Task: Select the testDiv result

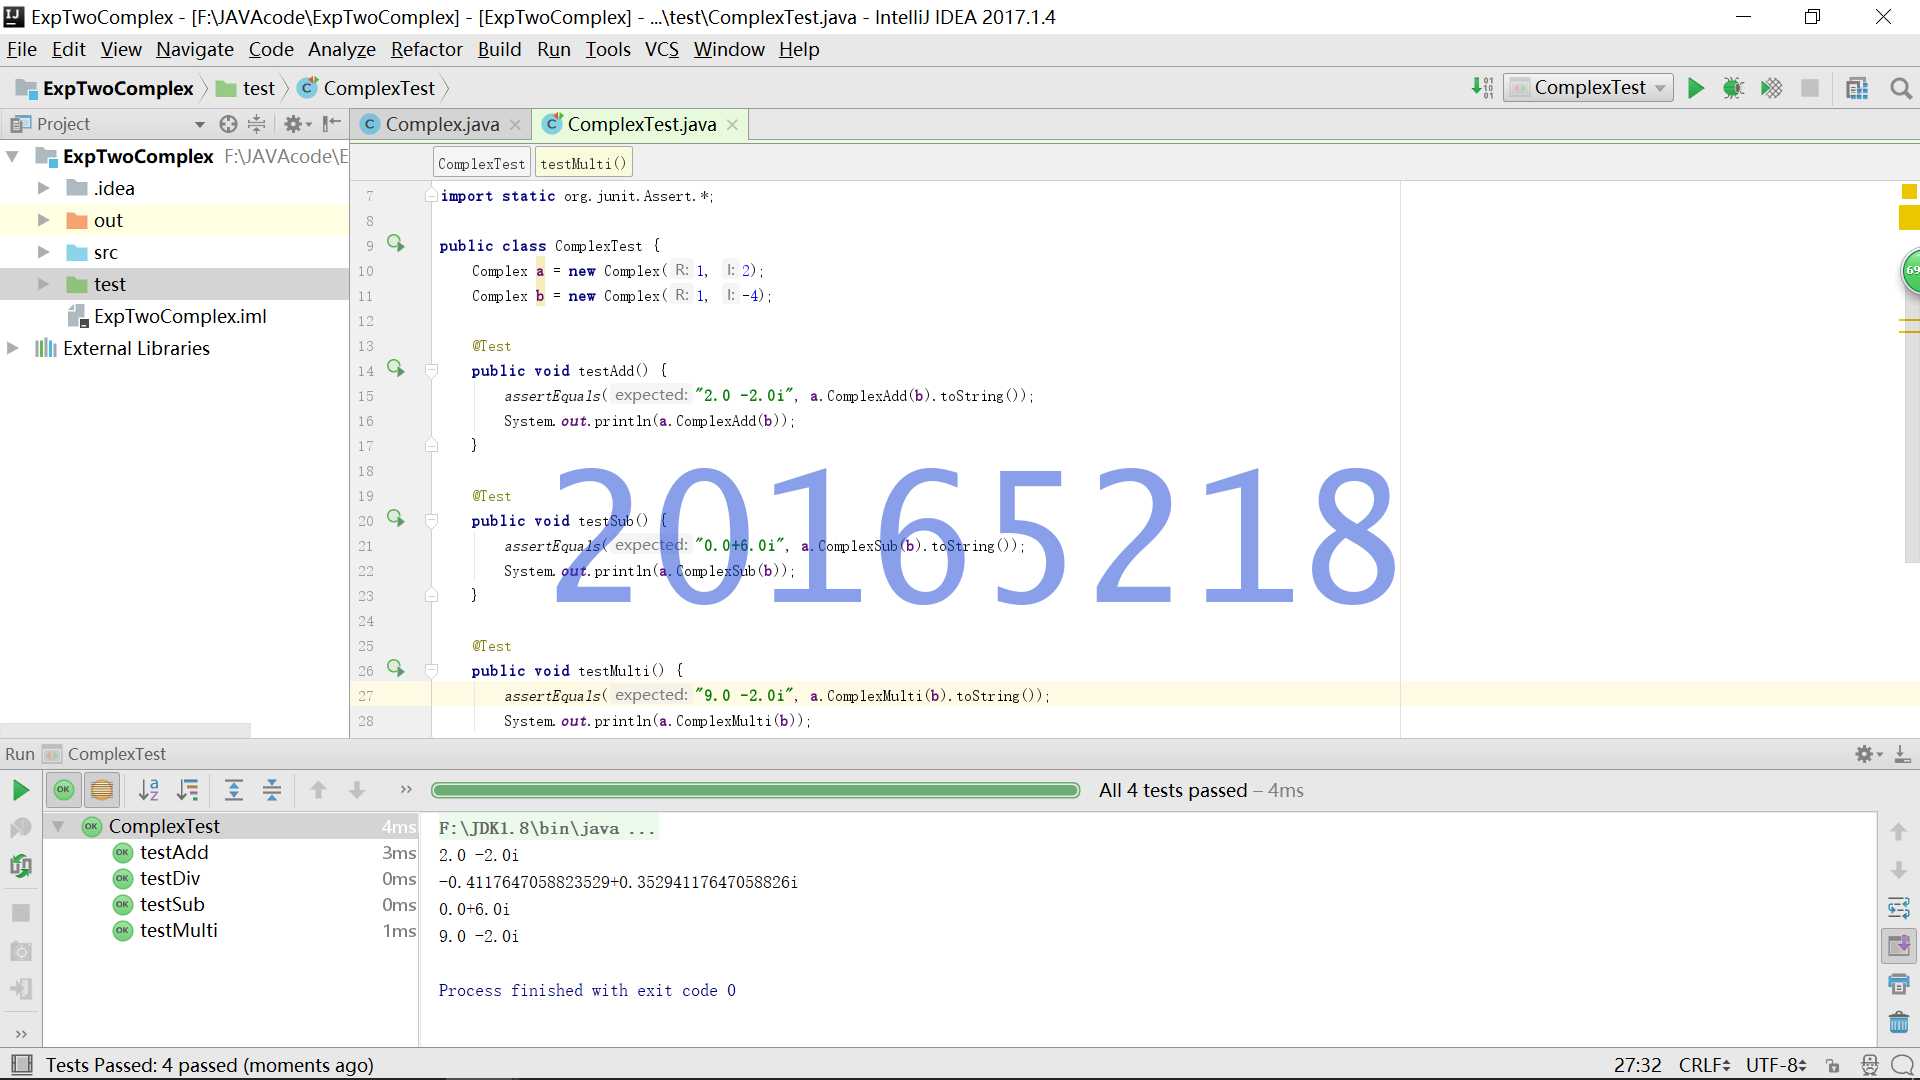Action: [x=170, y=878]
